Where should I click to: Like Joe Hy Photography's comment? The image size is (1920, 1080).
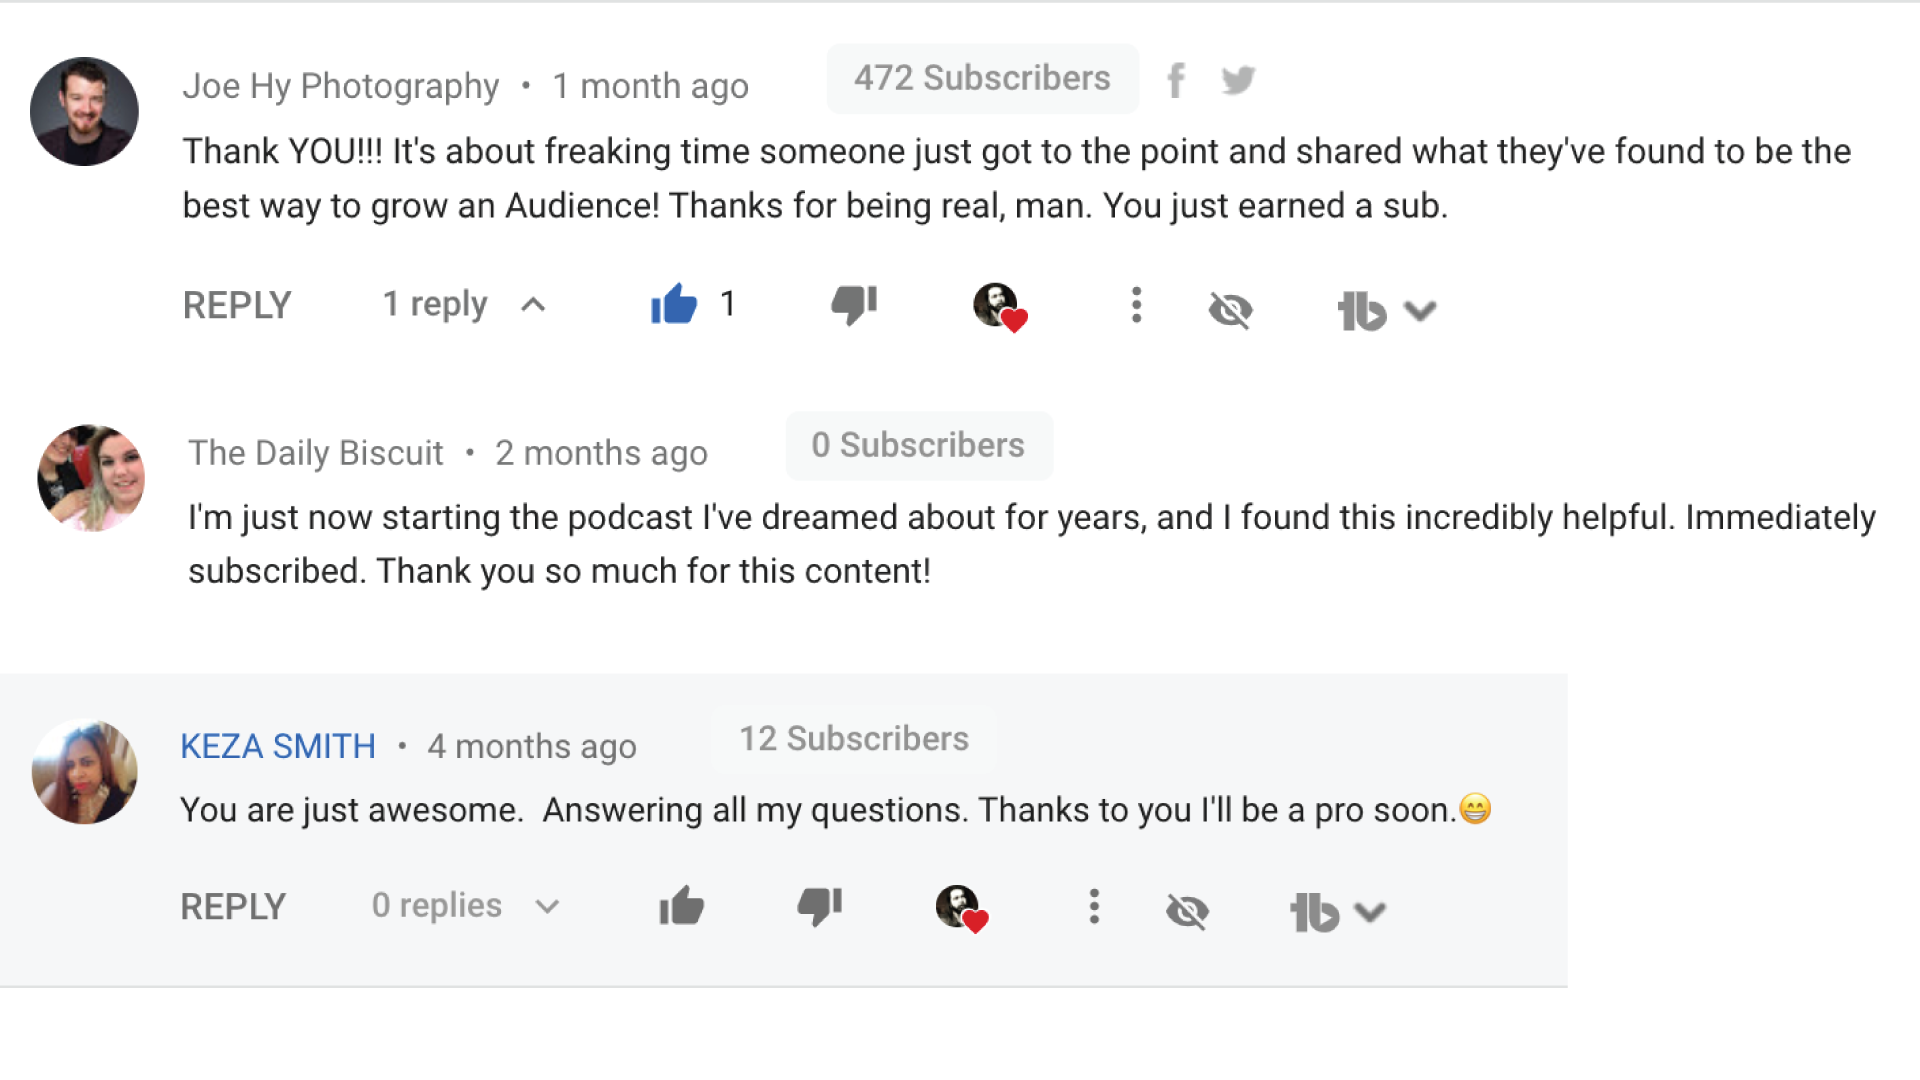point(674,304)
